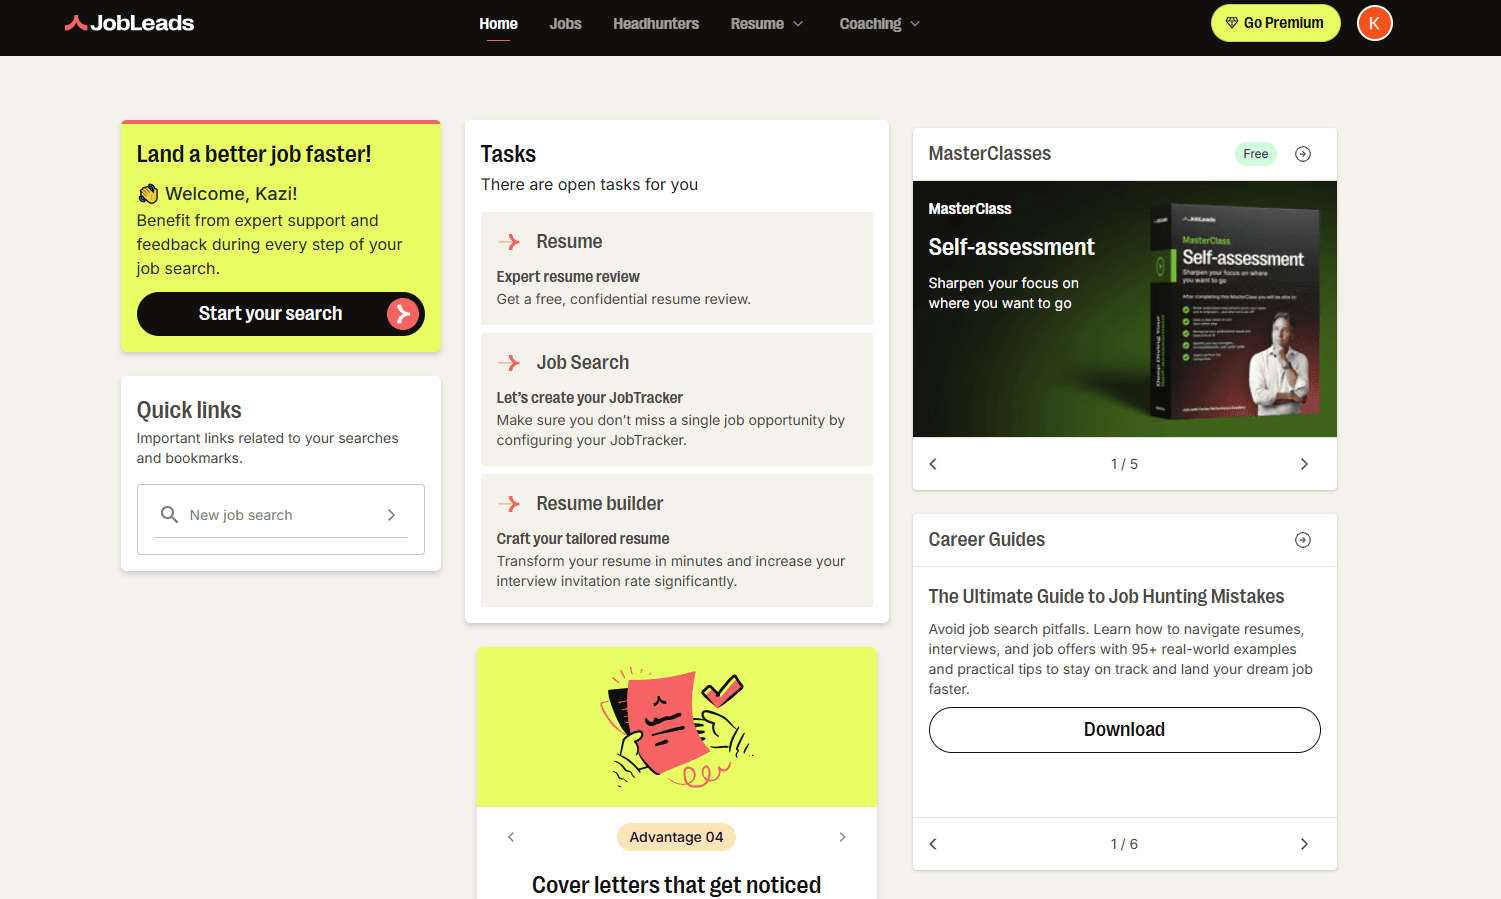Click the JobLeads logo

click(x=129, y=23)
